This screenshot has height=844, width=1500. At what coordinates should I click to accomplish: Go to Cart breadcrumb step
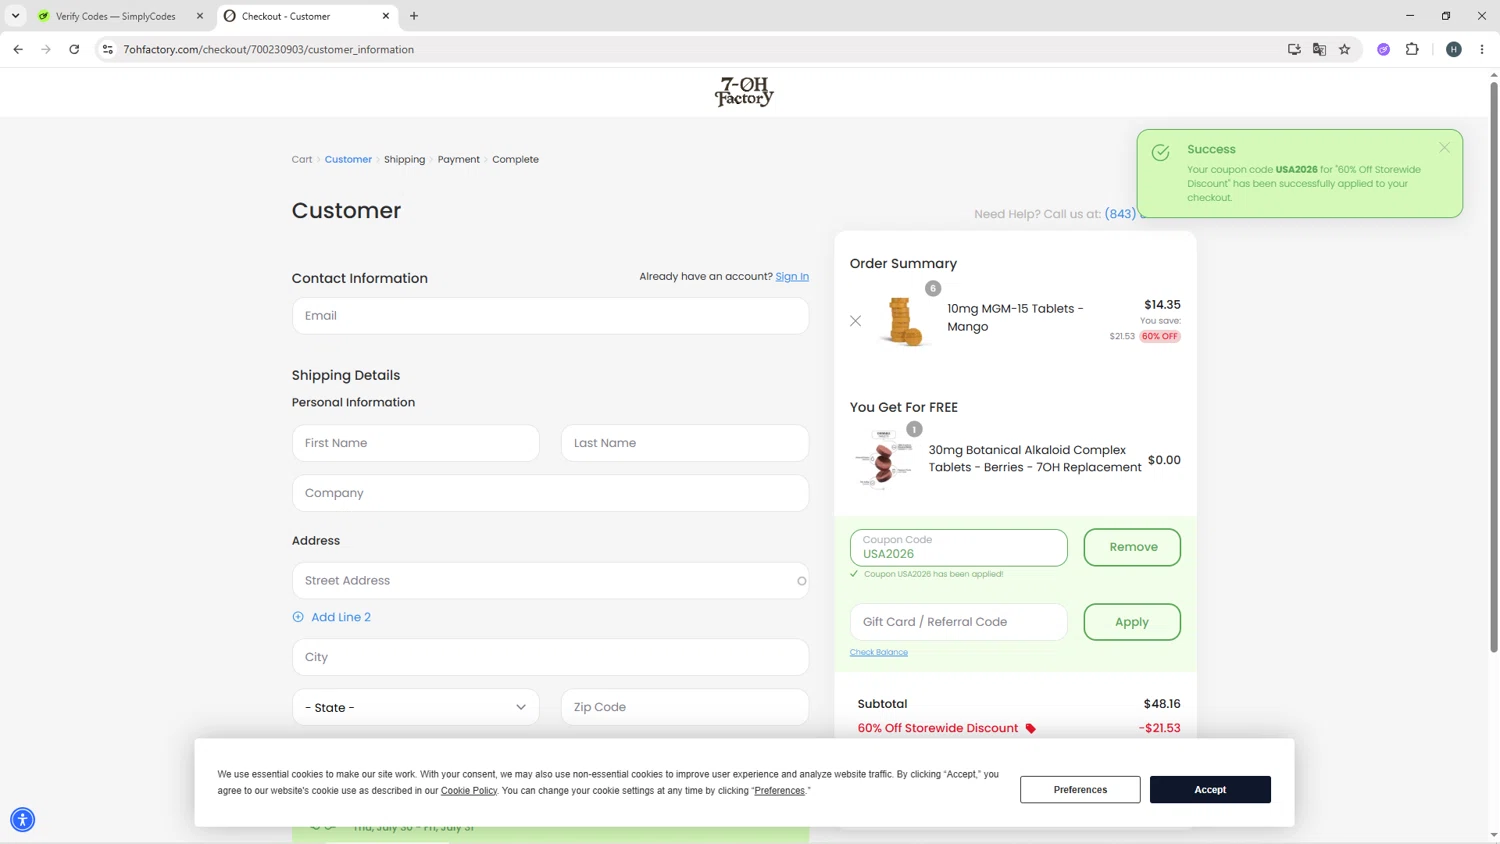[302, 159]
